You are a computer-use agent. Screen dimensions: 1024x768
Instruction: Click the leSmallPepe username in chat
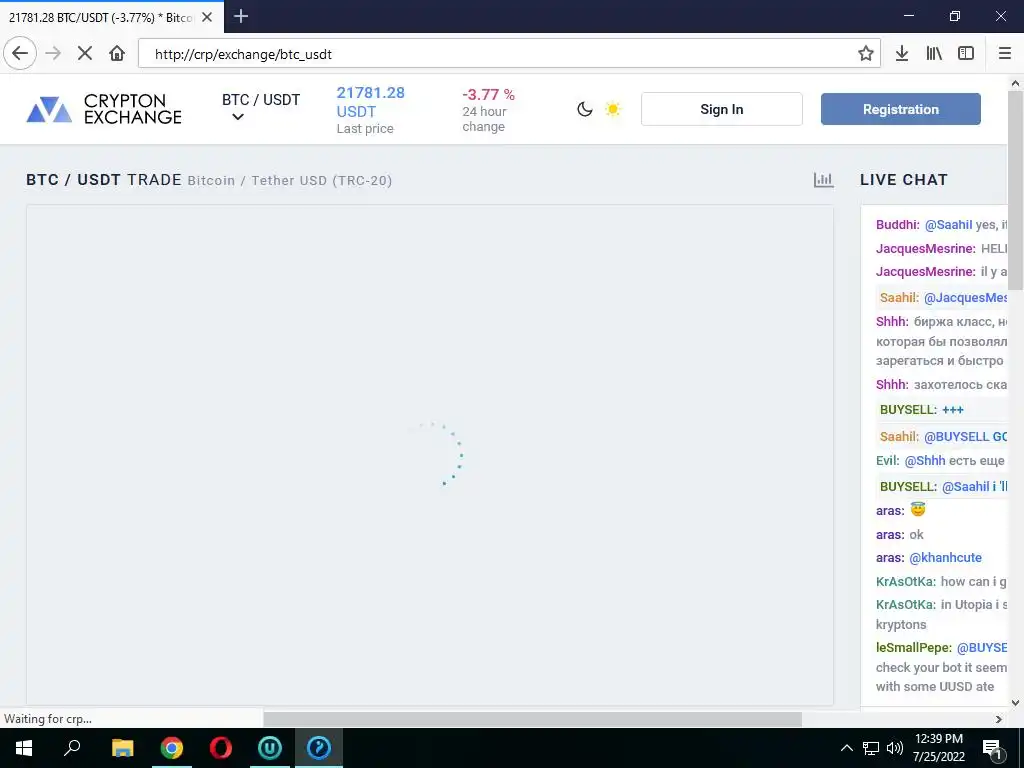click(914, 648)
